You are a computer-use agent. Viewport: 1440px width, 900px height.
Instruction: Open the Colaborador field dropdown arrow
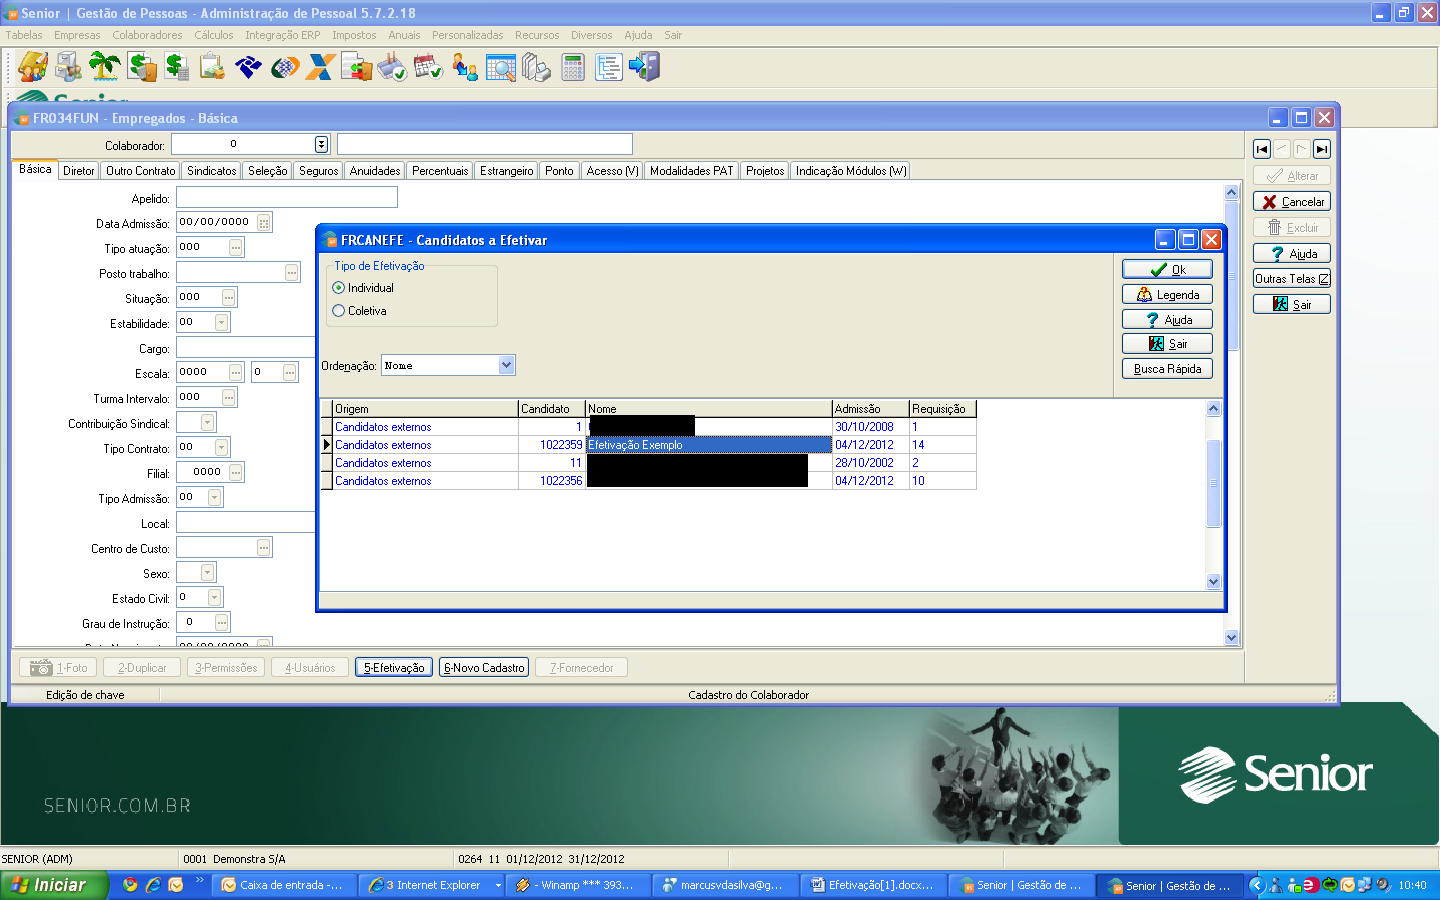[x=321, y=144]
